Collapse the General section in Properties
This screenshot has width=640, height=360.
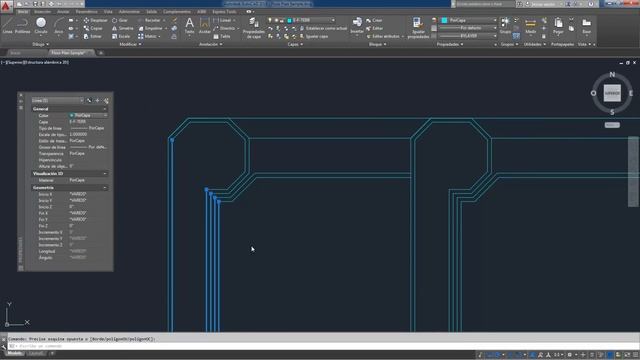point(105,109)
